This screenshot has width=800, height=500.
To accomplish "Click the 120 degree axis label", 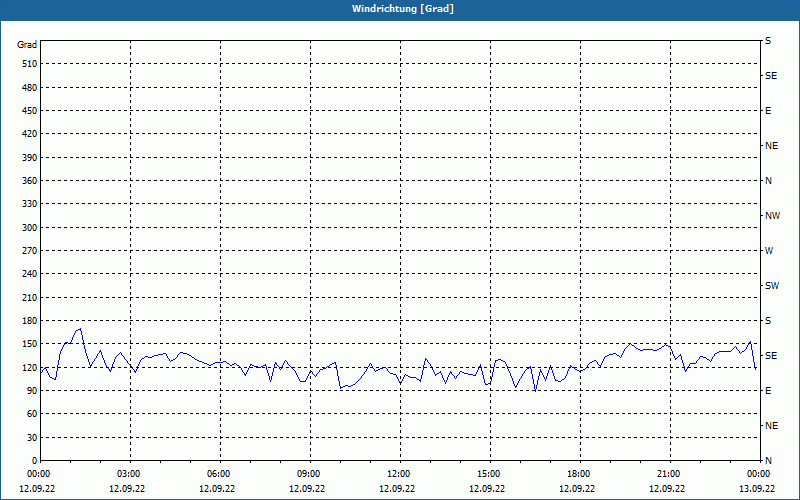I will pos(30,367).
